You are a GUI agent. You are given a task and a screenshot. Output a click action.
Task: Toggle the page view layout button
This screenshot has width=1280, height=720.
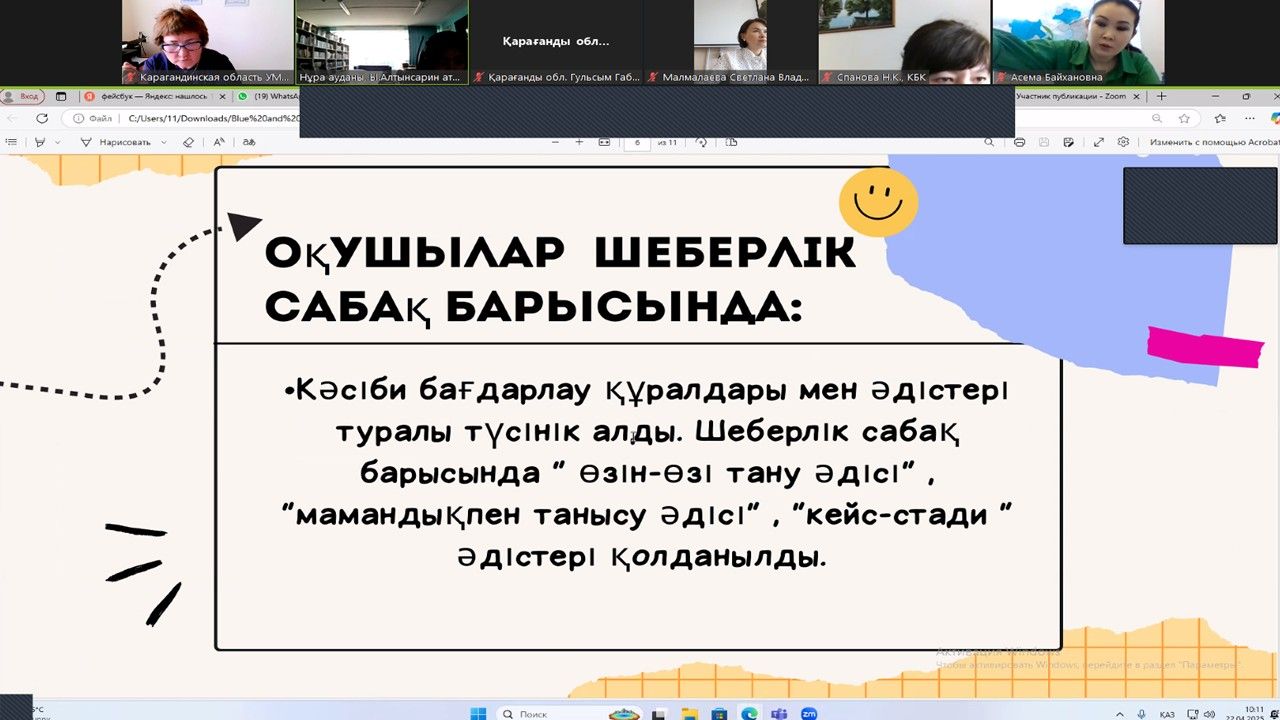(x=731, y=142)
